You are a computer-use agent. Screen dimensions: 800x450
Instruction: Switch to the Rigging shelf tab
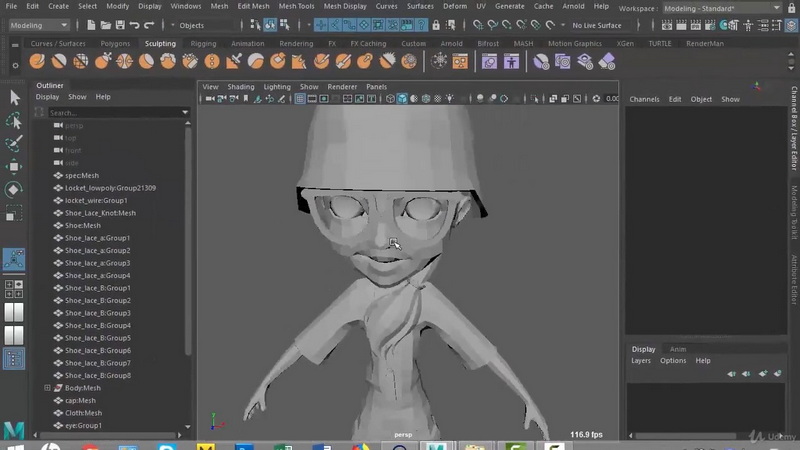204,43
